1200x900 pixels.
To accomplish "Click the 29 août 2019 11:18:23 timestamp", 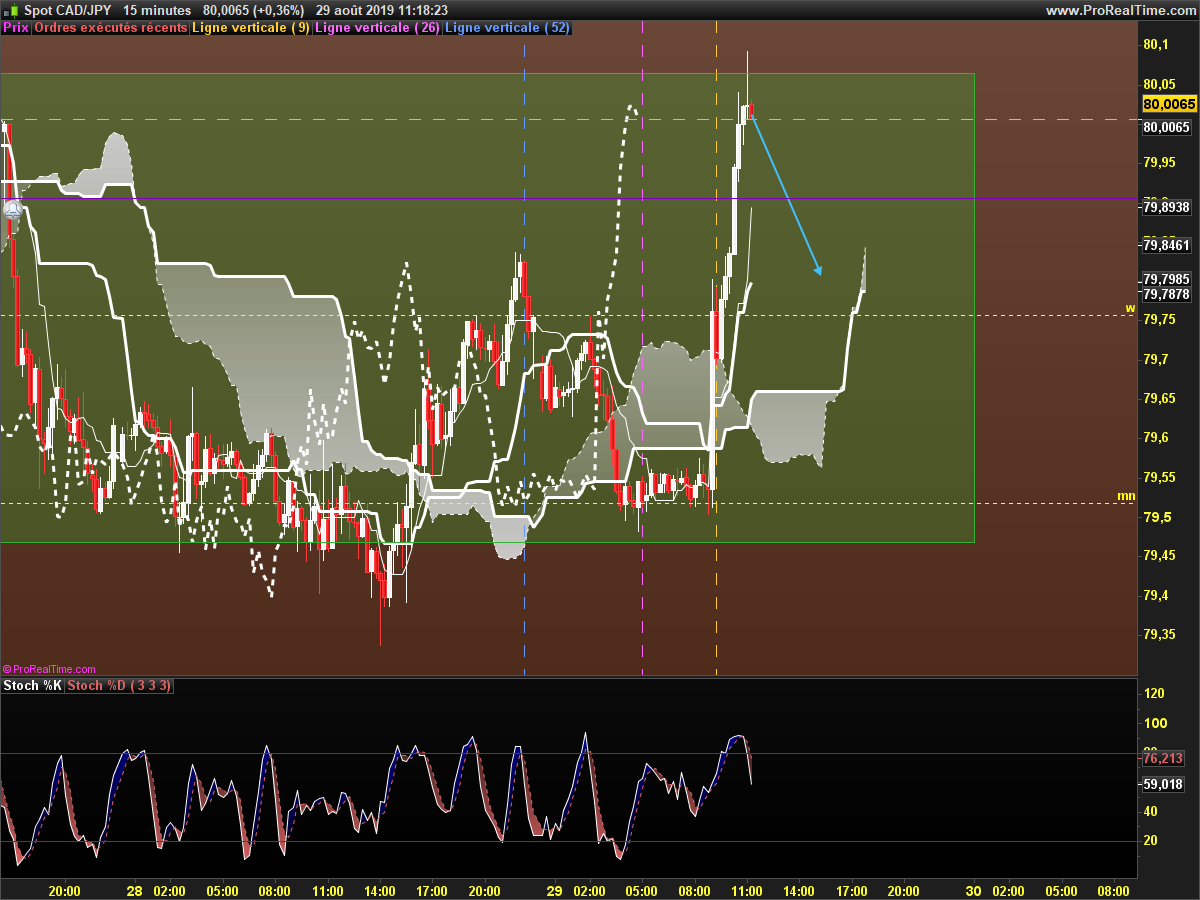I will [x=382, y=10].
